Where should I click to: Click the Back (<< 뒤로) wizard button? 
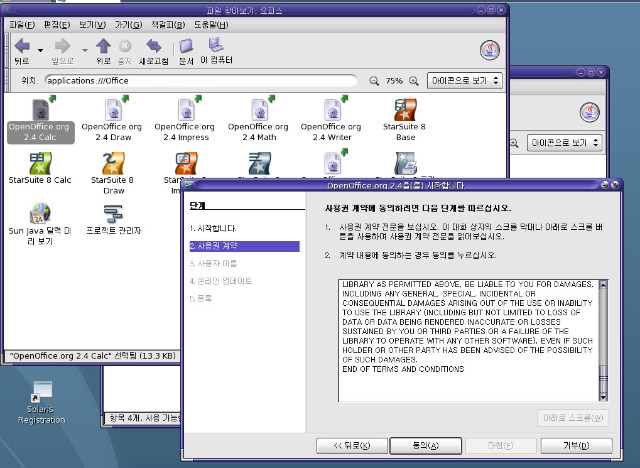[351, 446]
